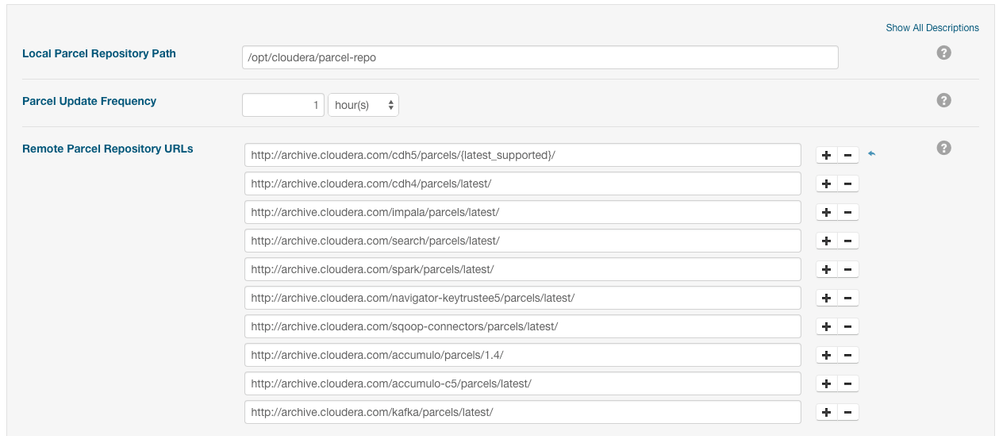Click the Parcel Update Frequency label
Image resolution: width=999 pixels, height=436 pixels.
[x=89, y=101]
